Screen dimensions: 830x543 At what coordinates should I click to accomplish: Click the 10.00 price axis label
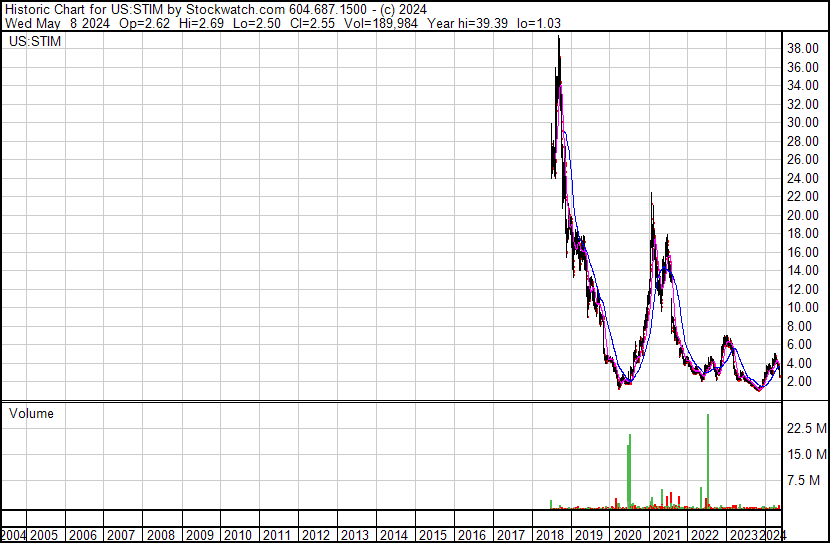[x=803, y=307]
